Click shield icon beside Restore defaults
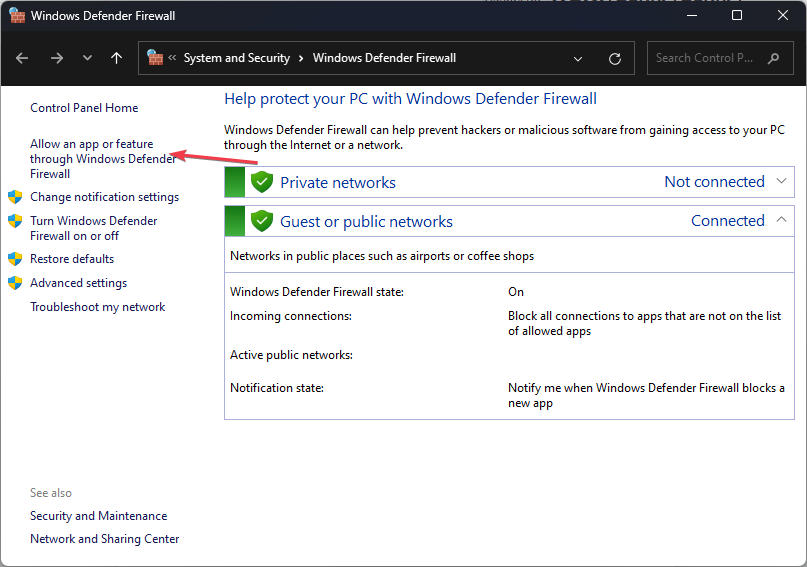807x567 pixels. click(x=15, y=258)
